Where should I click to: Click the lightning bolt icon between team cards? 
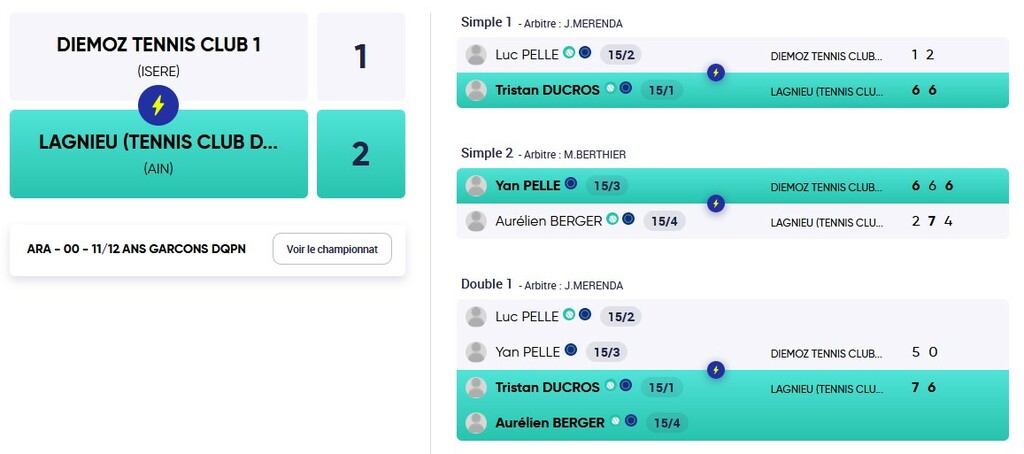point(158,105)
